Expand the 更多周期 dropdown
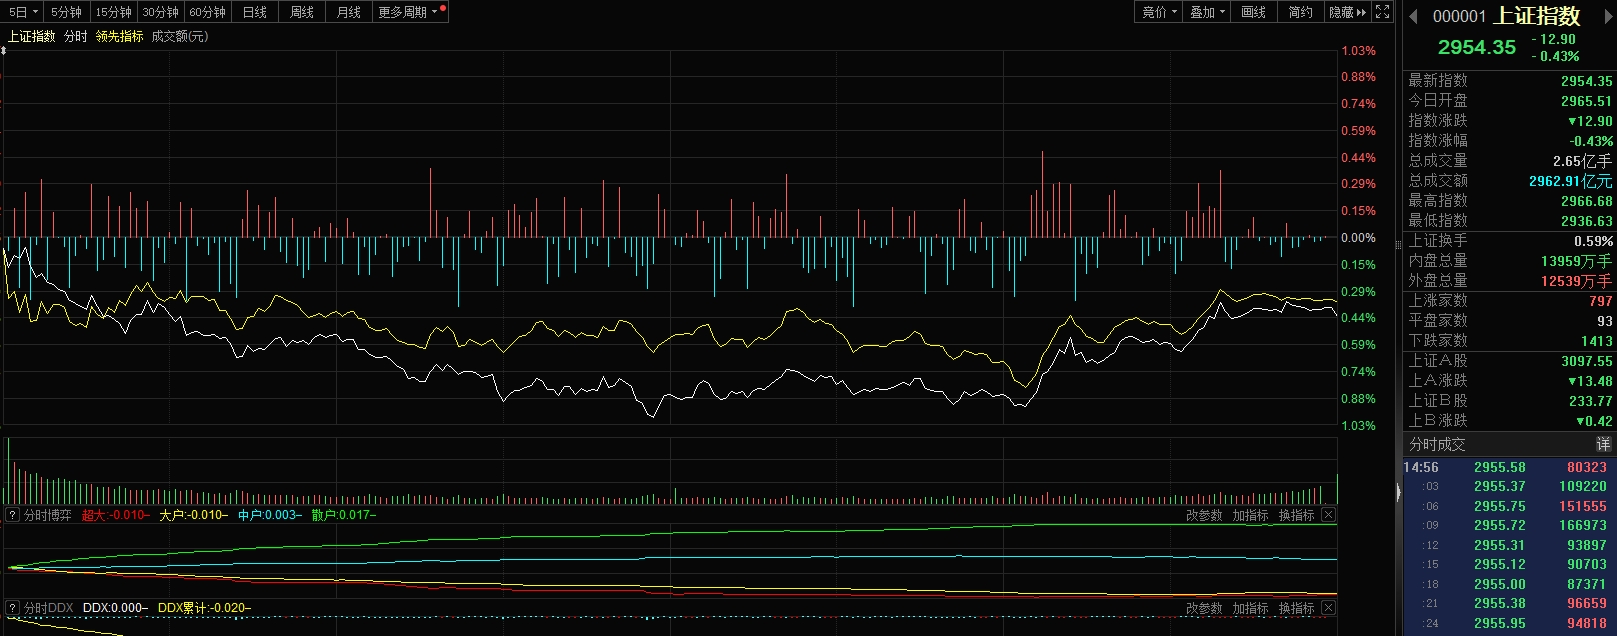 [408, 12]
